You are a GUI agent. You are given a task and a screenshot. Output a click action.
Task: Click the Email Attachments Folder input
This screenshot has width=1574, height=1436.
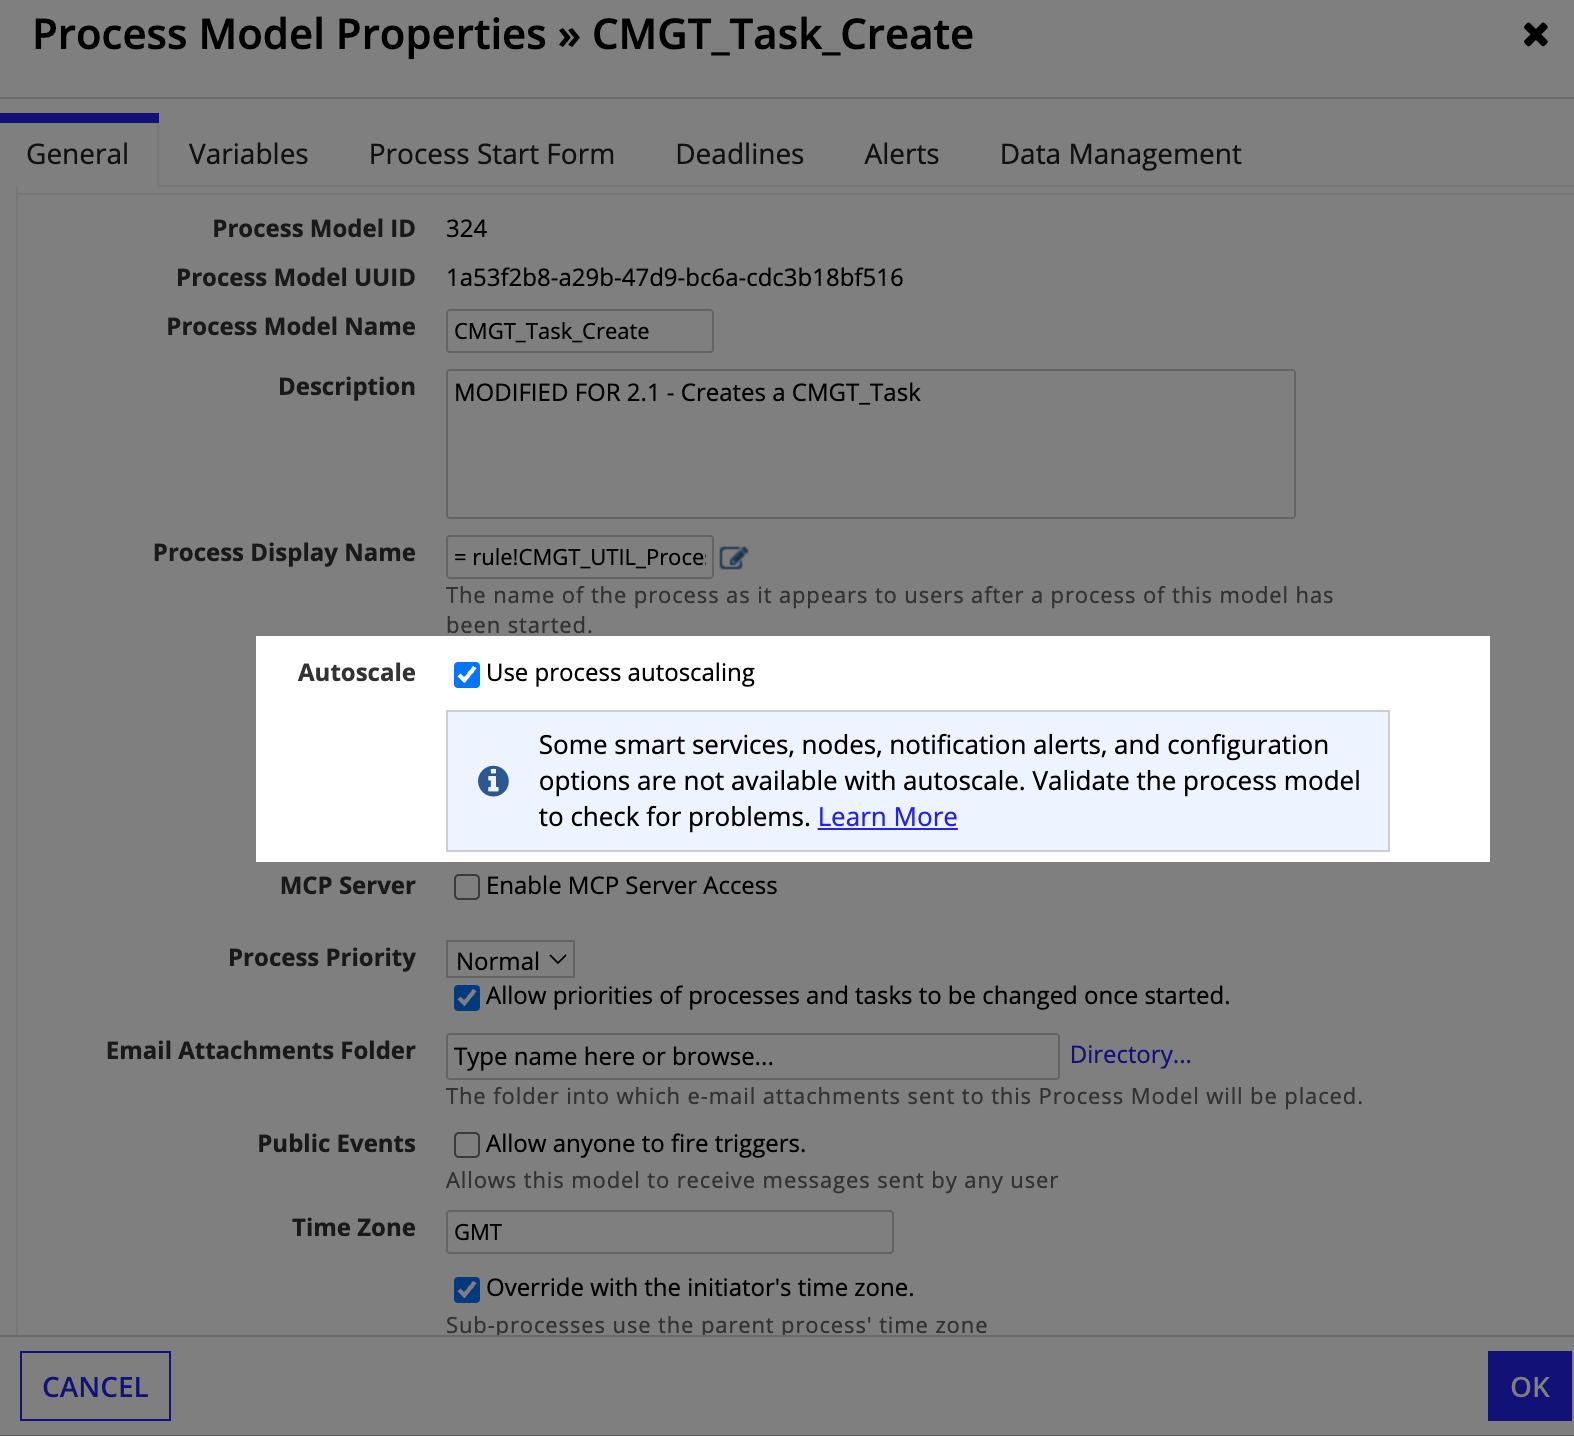(752, 1056)
